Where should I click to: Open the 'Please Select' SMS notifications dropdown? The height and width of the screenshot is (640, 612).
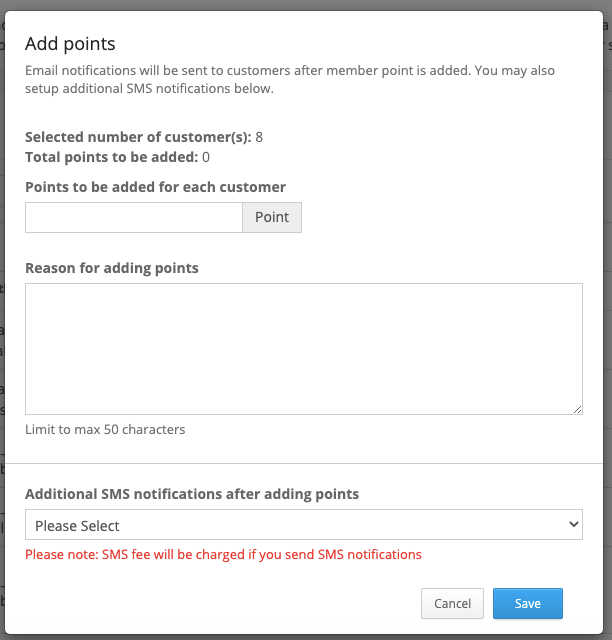pyautogui.click(x=304, y=525)
